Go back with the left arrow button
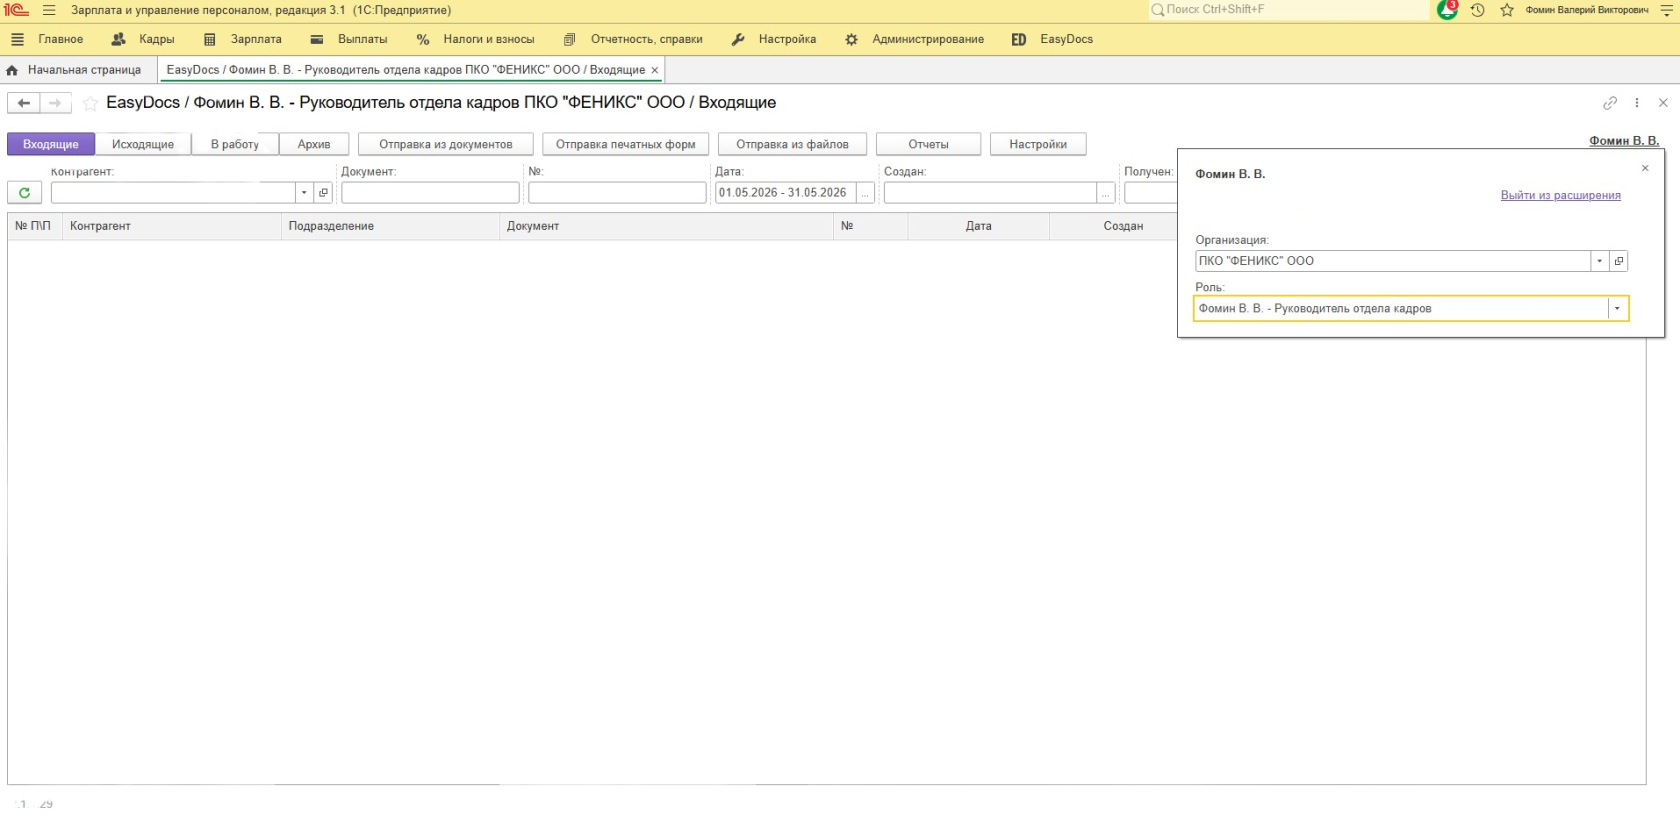The height and width of the screenshot is (822, 1680). tap(24, 103)
